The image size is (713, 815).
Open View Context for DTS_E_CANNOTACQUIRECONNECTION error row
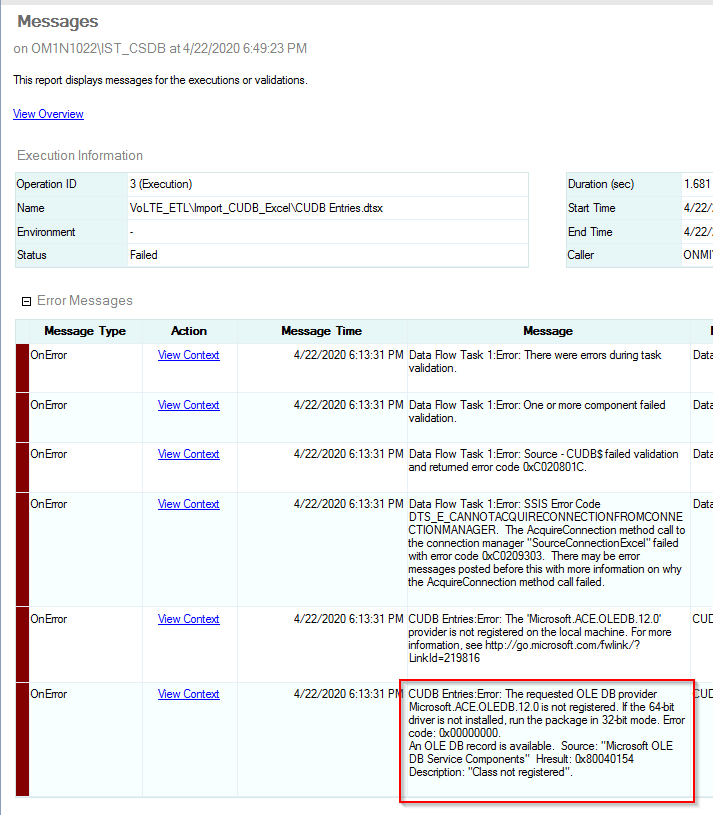[x=189, y=504]
